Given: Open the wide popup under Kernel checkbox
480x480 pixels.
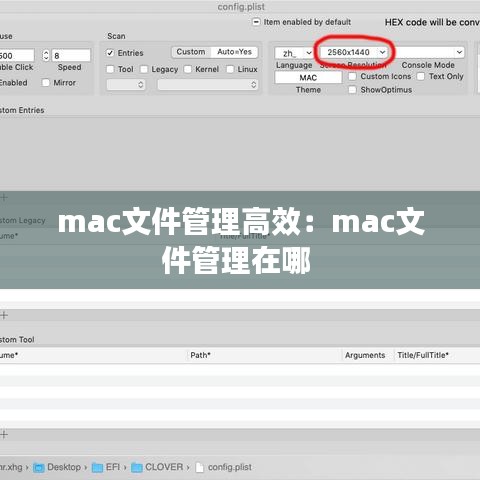Looking at the screenshot, I should [208, 85].
